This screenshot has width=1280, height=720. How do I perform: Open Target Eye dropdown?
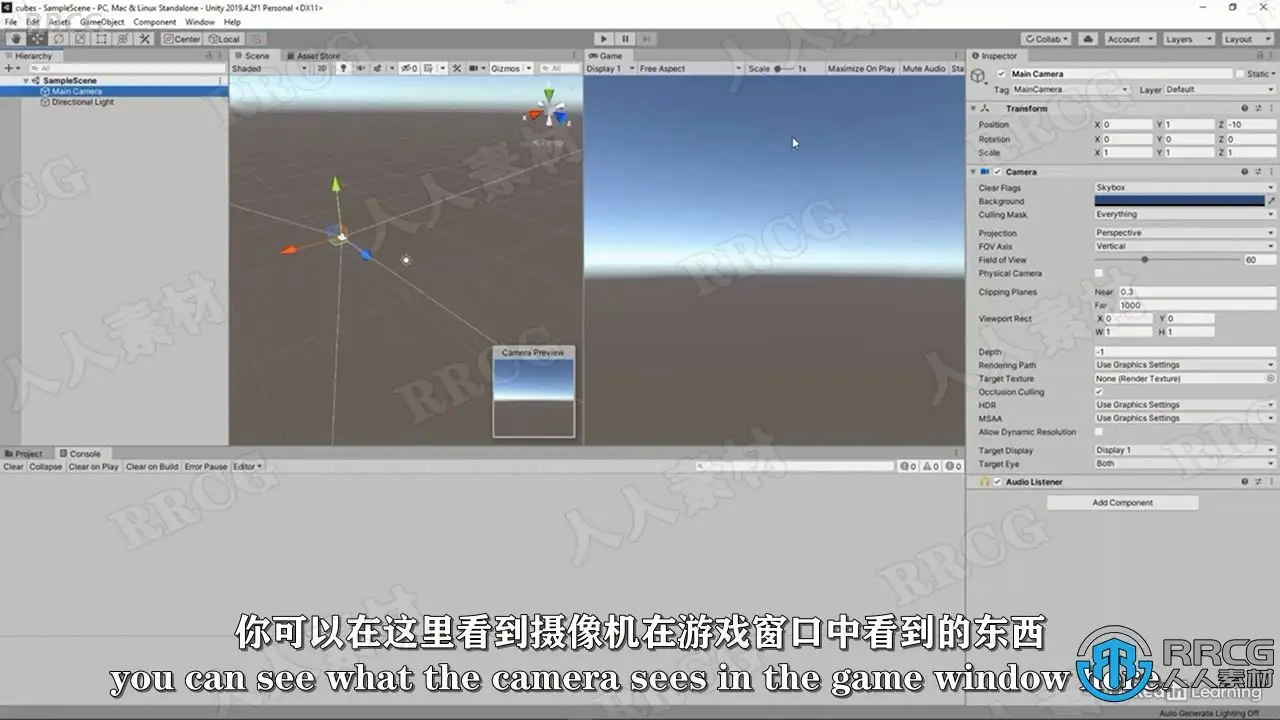click(1185, 464)
